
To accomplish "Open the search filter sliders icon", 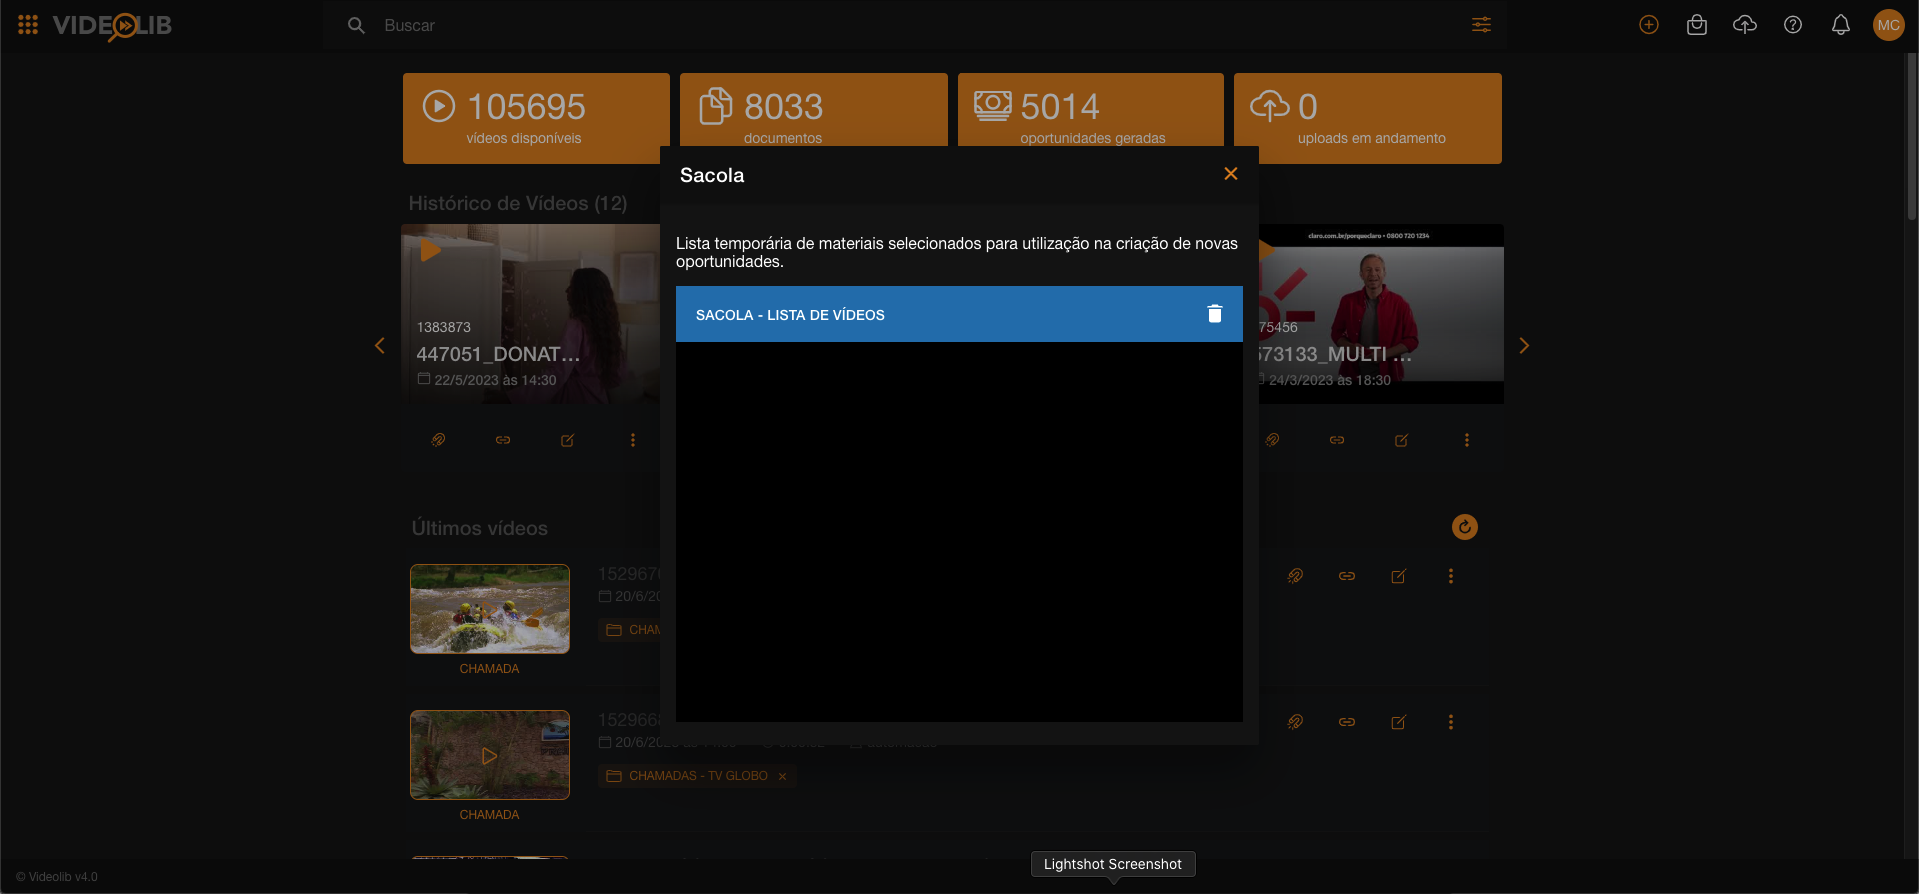I will pos(1481,25).
